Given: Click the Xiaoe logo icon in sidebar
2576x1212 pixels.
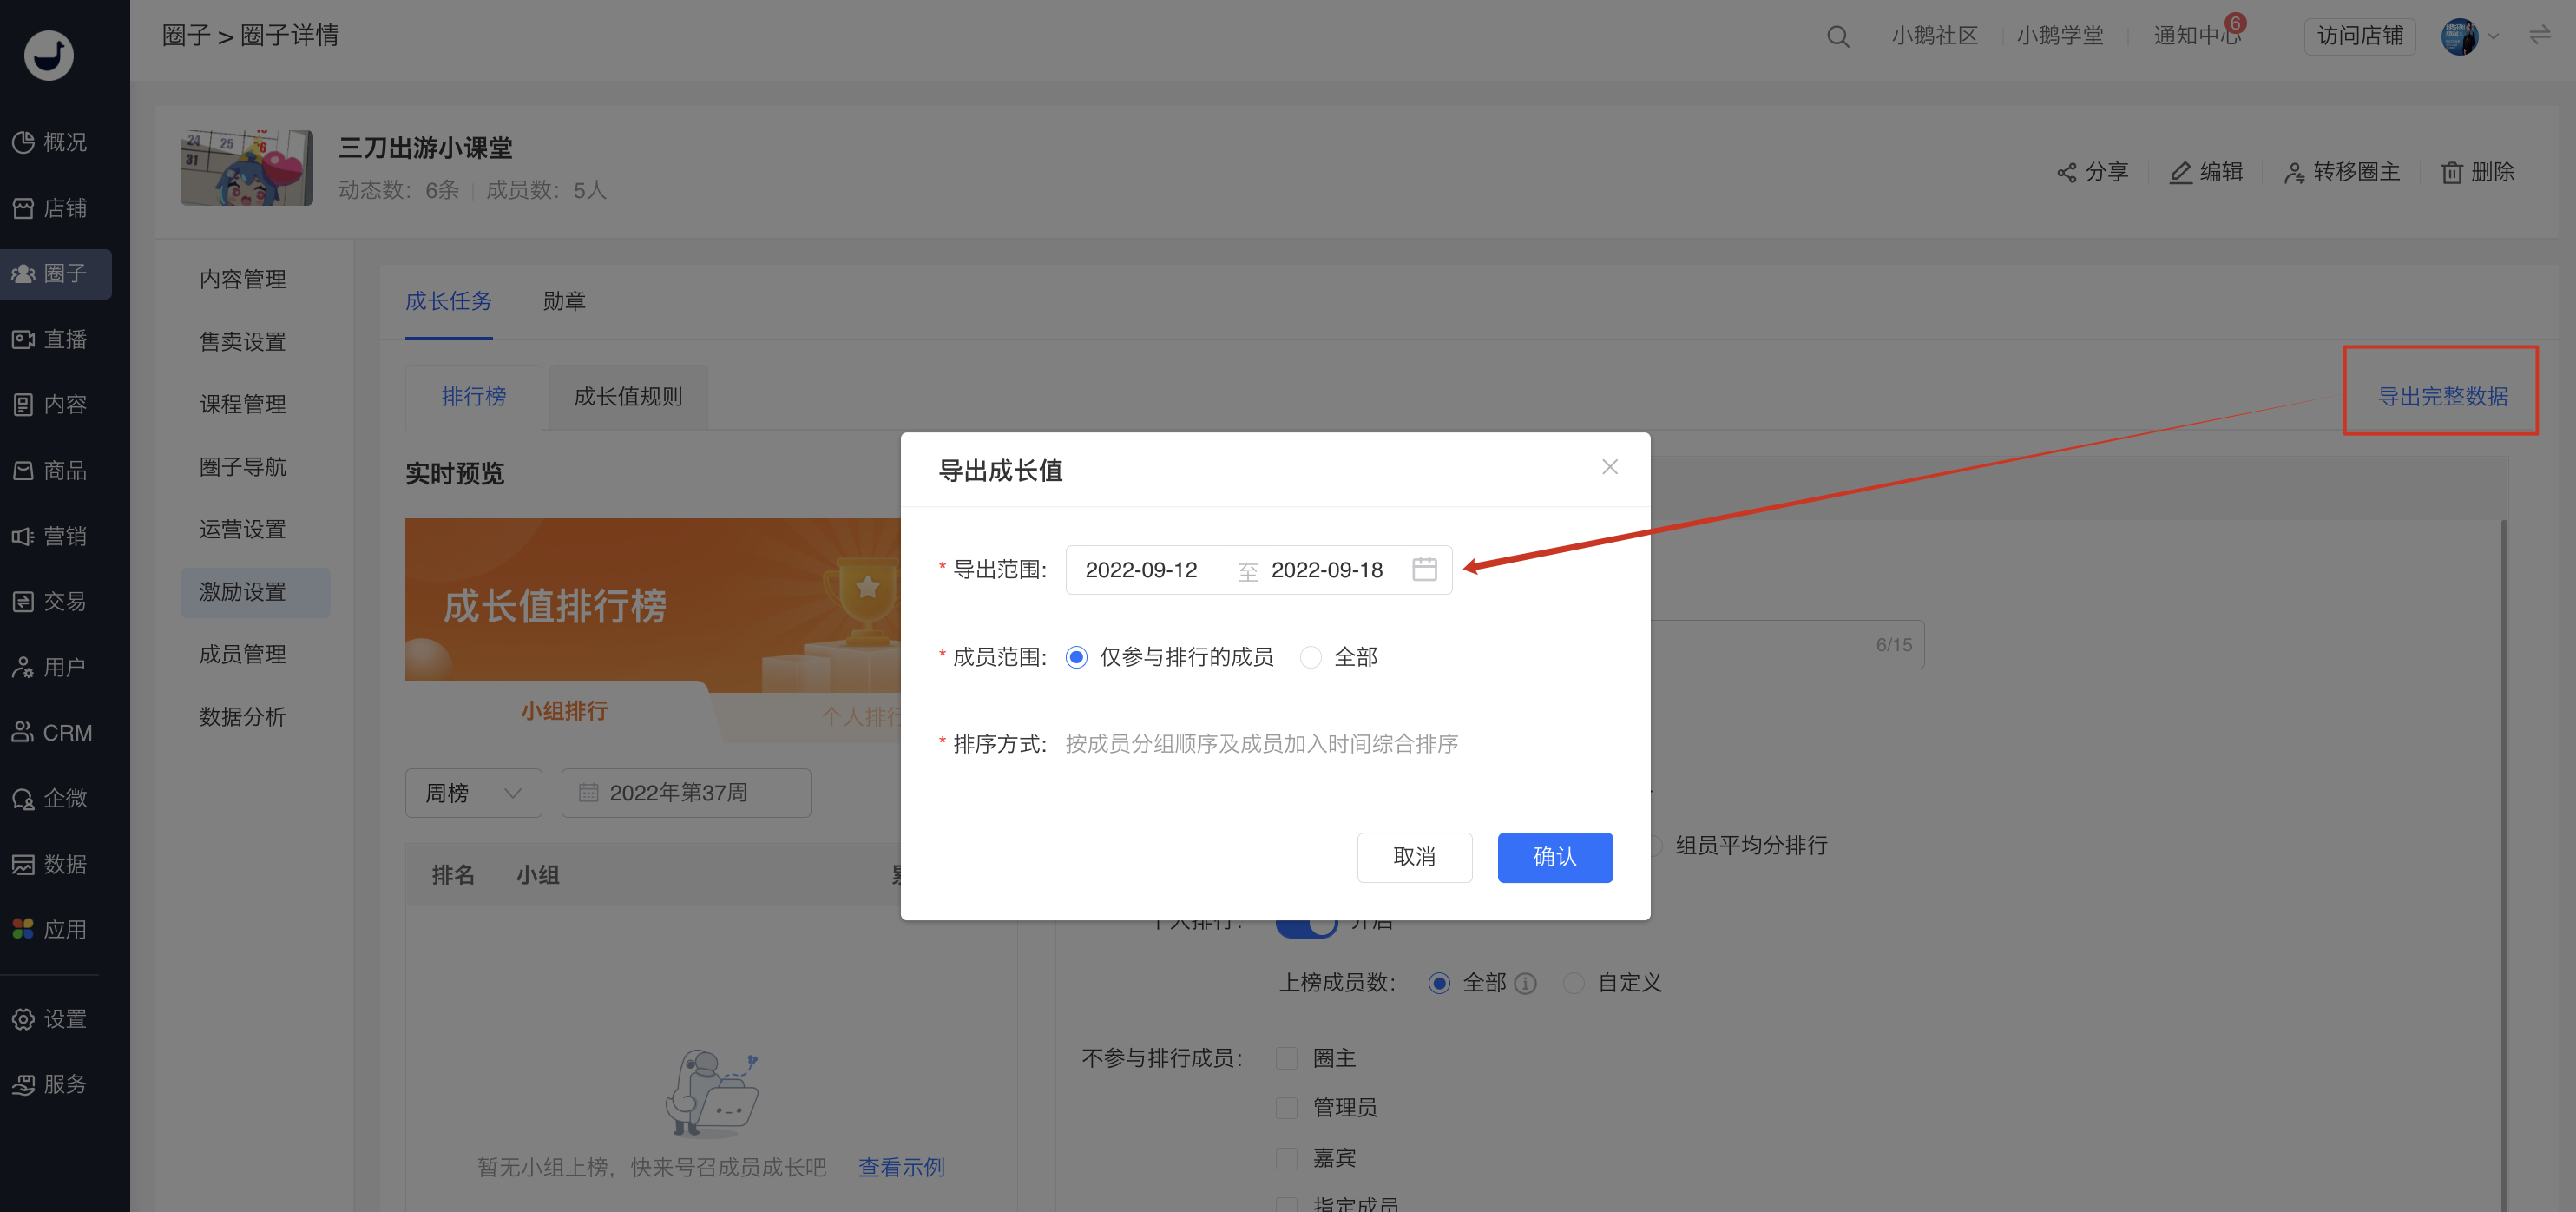Looking at the screenshot, I should tap(48, 55).
